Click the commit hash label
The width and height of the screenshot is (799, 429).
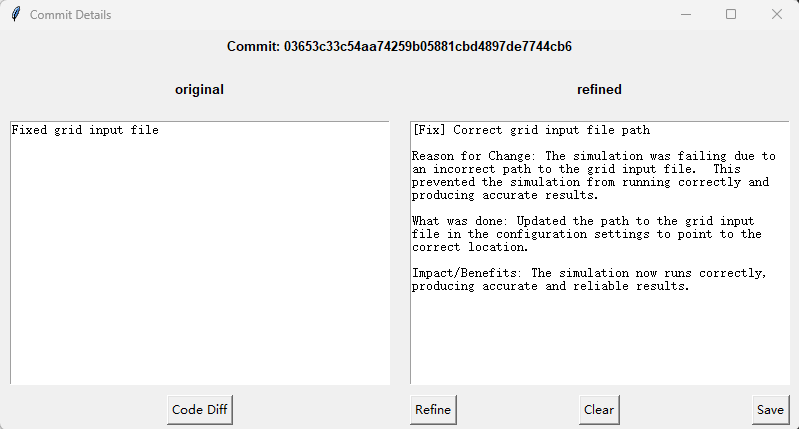(x=399, y=46)
